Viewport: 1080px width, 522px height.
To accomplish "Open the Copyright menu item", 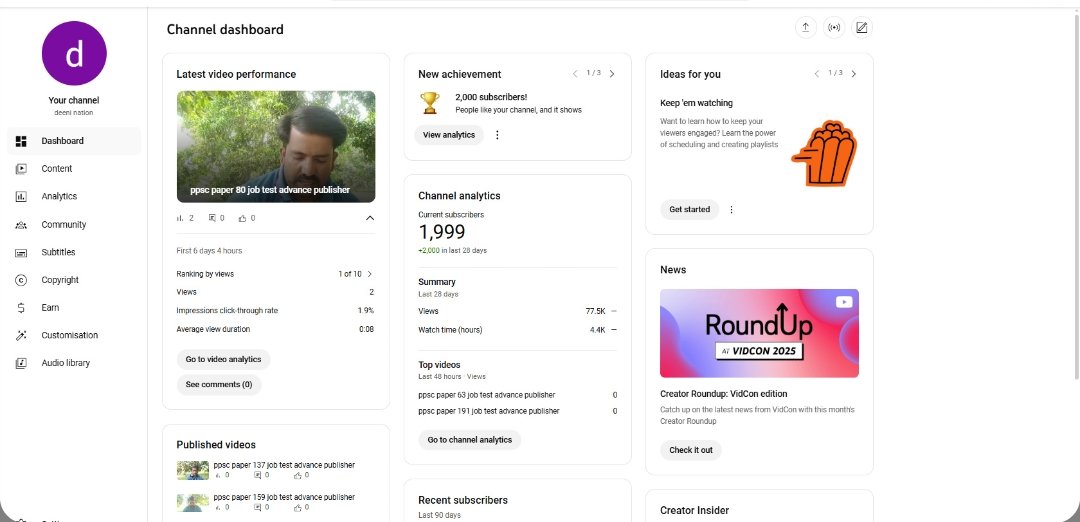I will 74,280.
